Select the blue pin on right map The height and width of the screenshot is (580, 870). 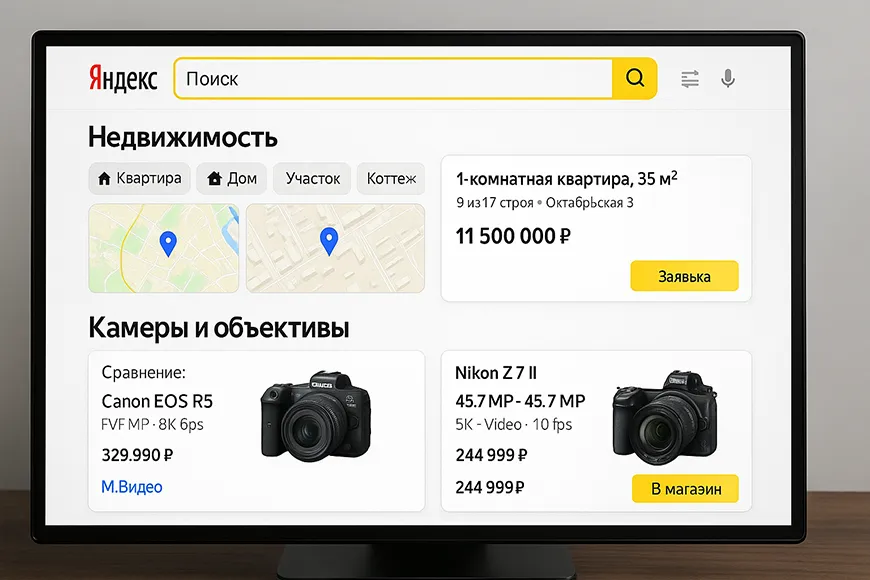[x=329, y=241]
